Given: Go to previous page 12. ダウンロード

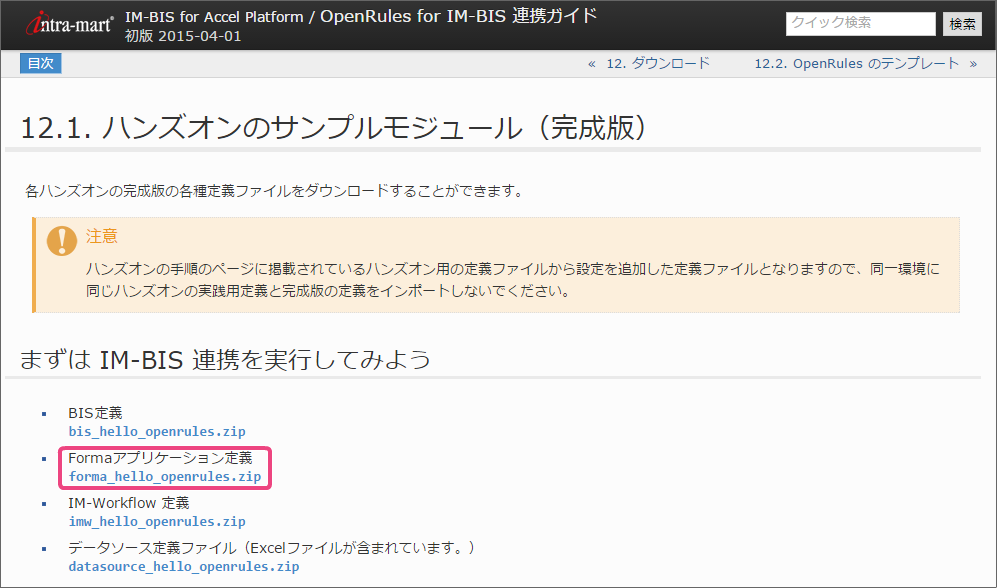Looking at the screenshot, I should (657, 64).
